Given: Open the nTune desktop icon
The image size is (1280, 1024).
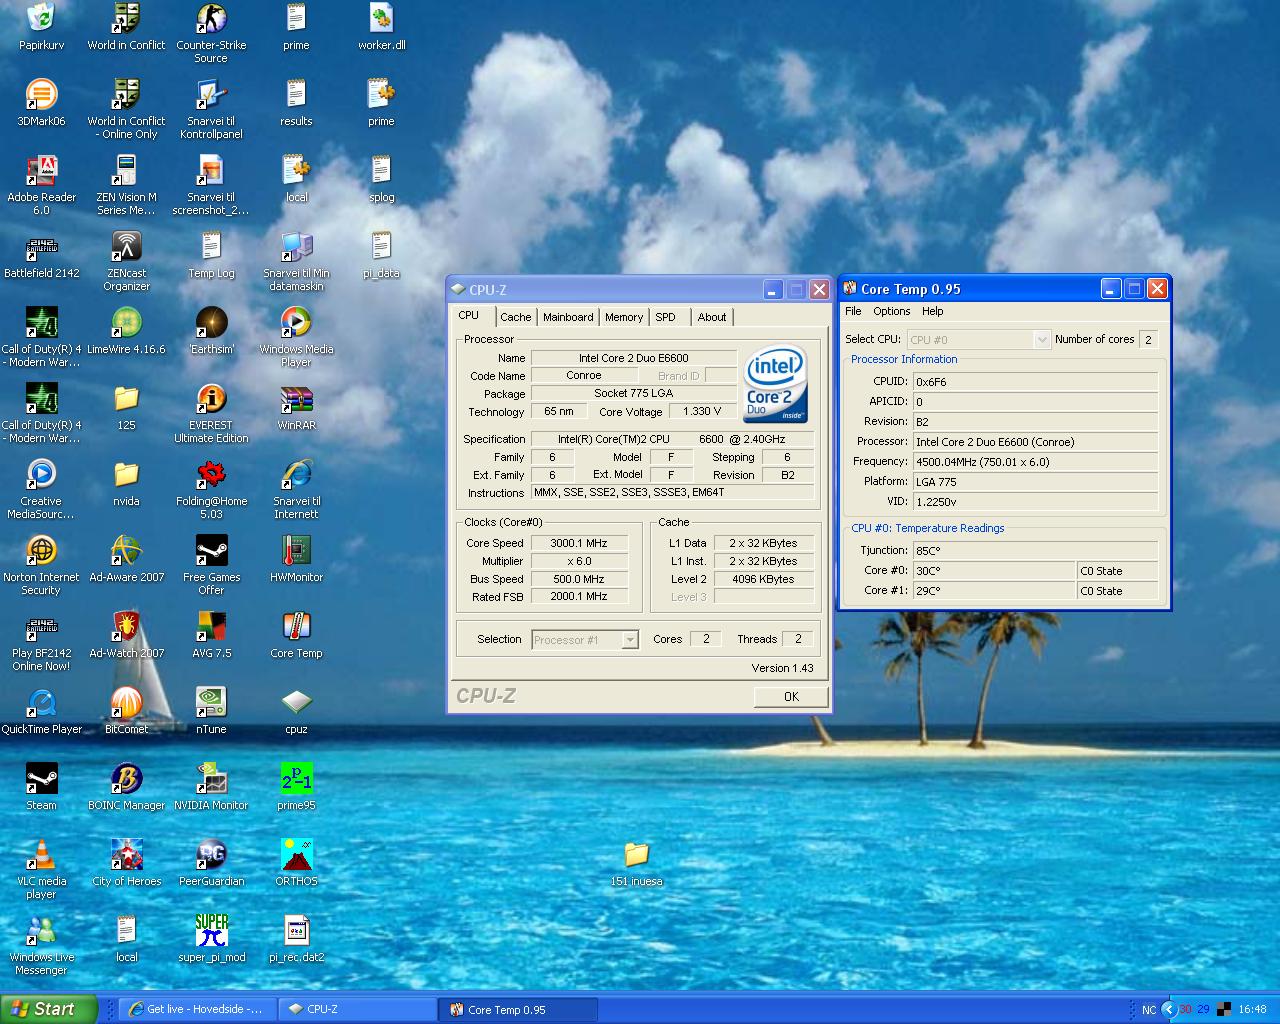Looking at the screenshot, I should (x=211, y=702).
